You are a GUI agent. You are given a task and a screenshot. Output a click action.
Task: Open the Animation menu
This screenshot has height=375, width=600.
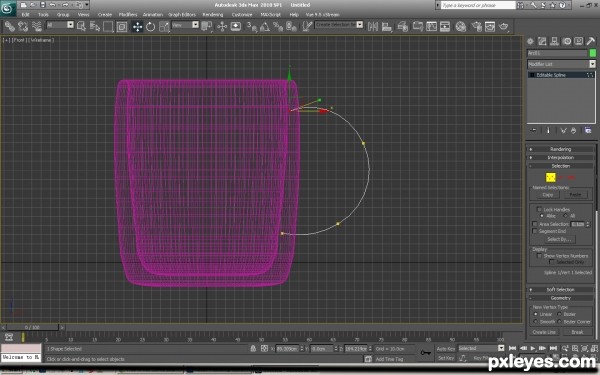click(x=153, y=15)
